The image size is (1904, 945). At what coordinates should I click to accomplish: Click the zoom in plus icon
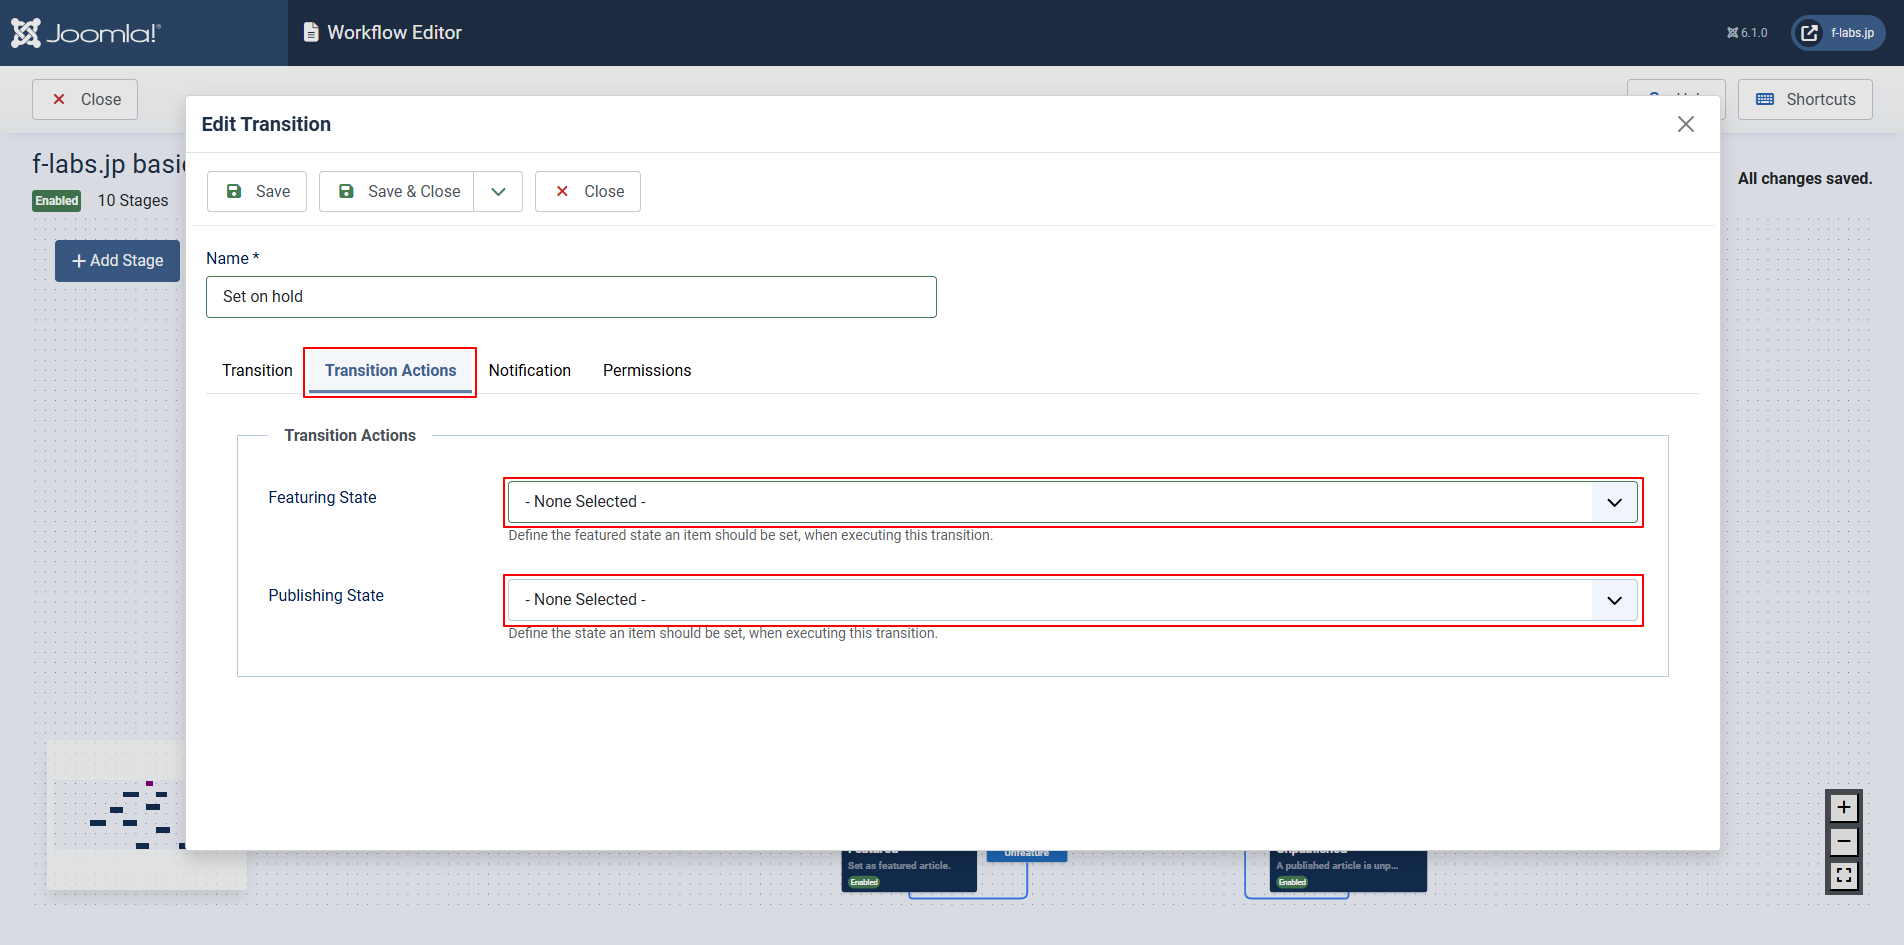[1843, 807]
